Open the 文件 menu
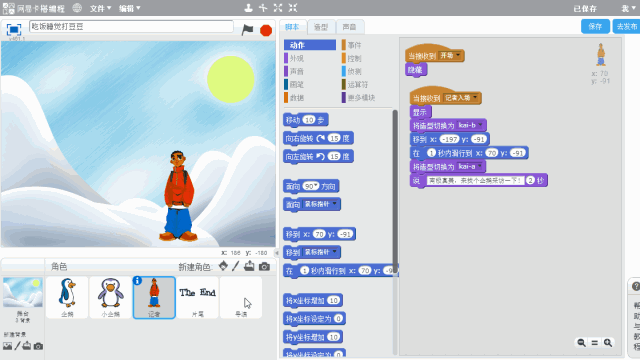Image resolution: width=640 pixels, height=360 pixels. point(100,8)
